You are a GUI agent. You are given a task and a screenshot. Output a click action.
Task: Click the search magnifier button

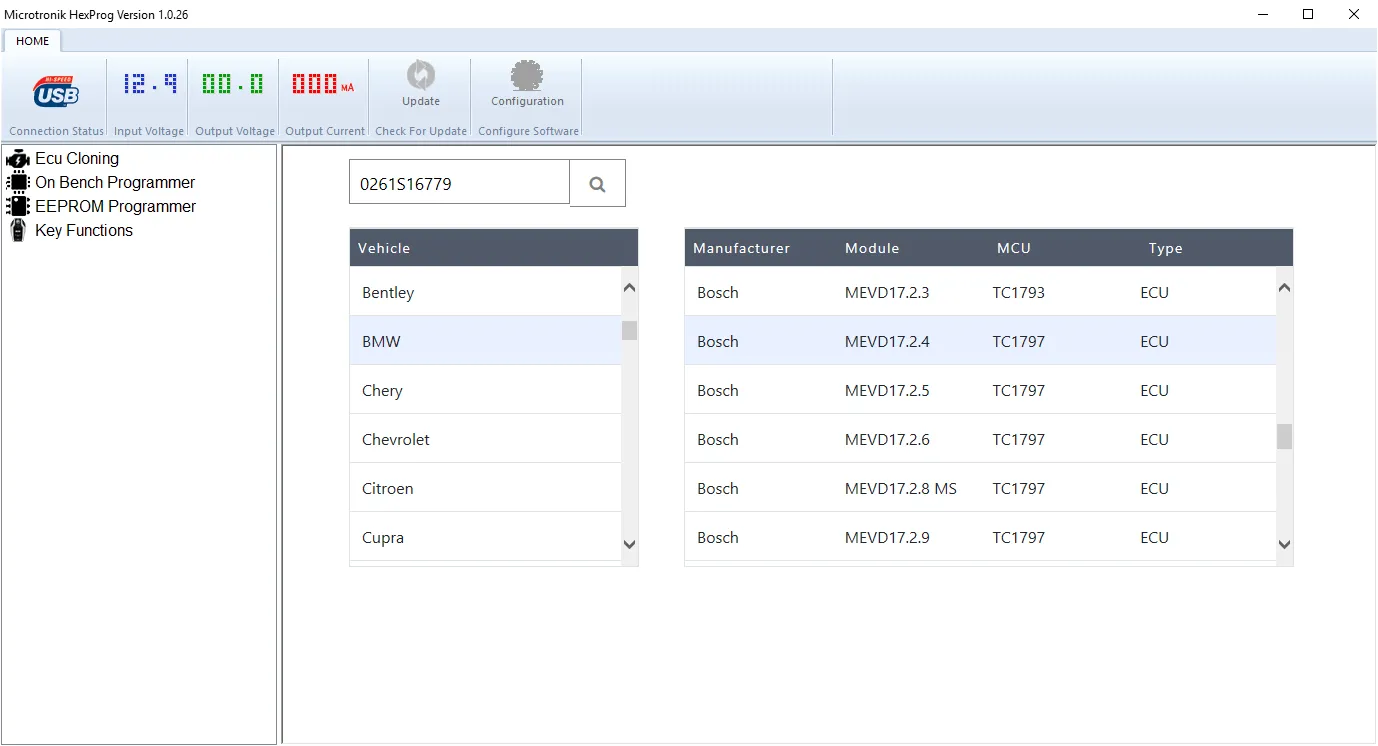pos(598,184)
